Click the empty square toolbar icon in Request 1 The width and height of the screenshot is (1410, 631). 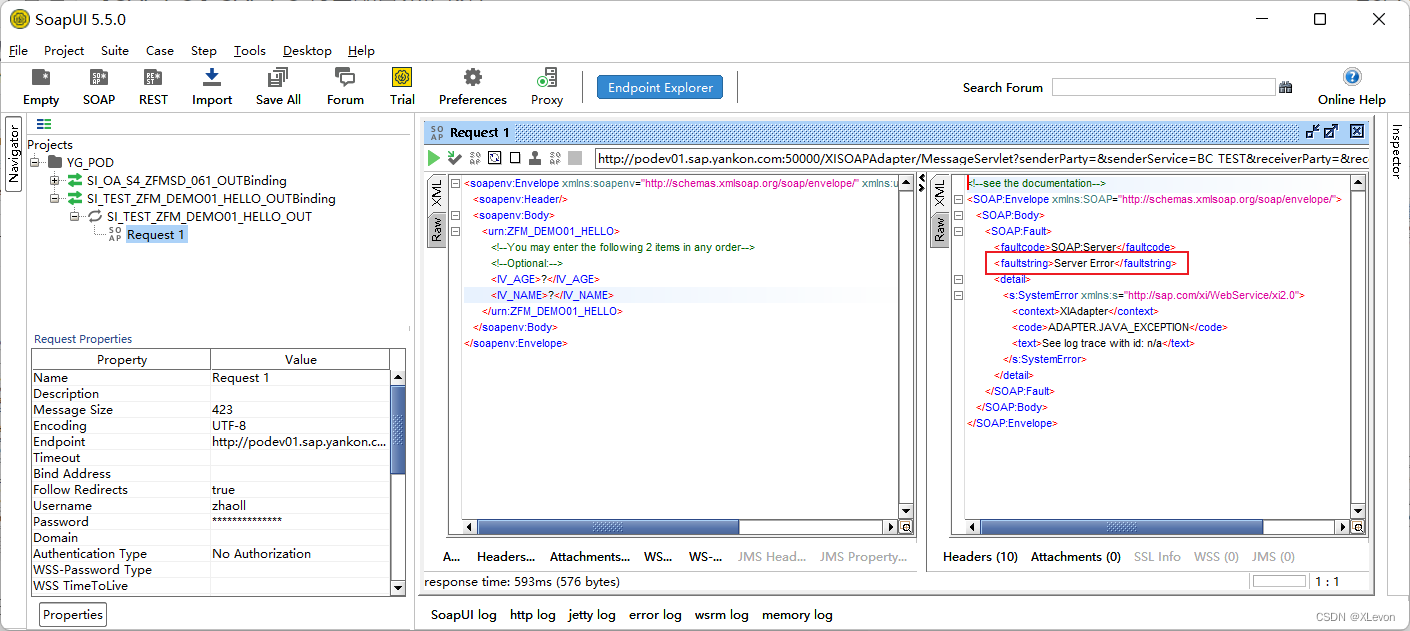tap(515, 158)
